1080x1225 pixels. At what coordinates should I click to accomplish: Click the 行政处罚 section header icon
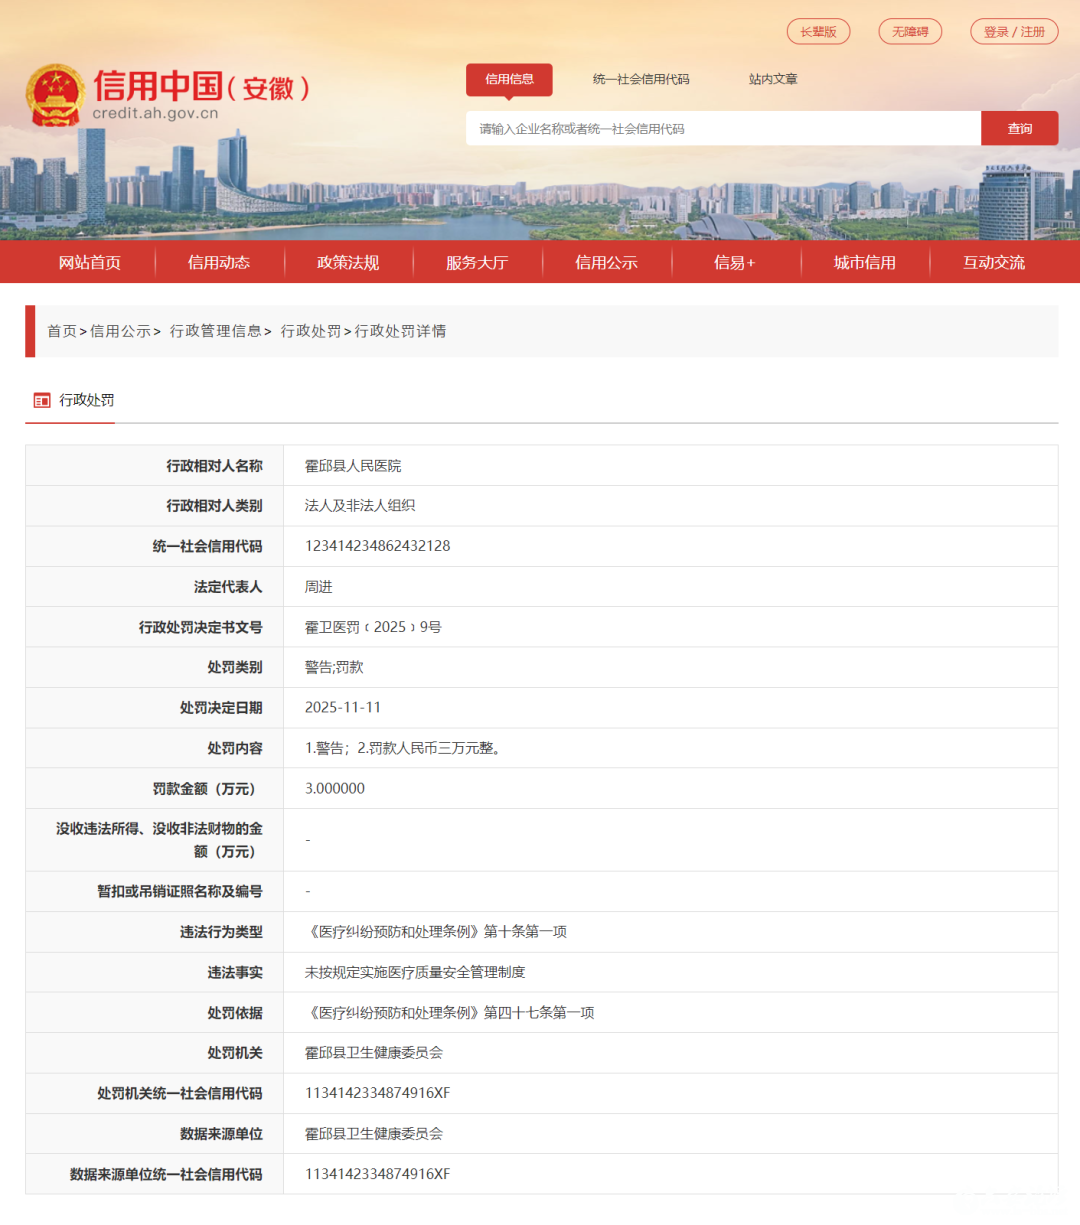pos(41,400)
